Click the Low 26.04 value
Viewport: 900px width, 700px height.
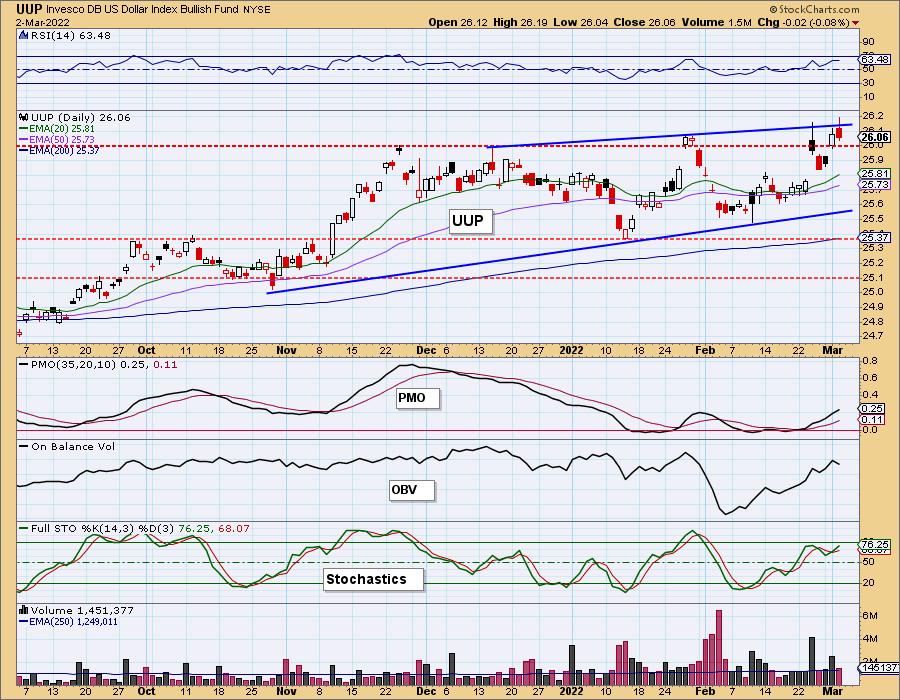point(581,22)
